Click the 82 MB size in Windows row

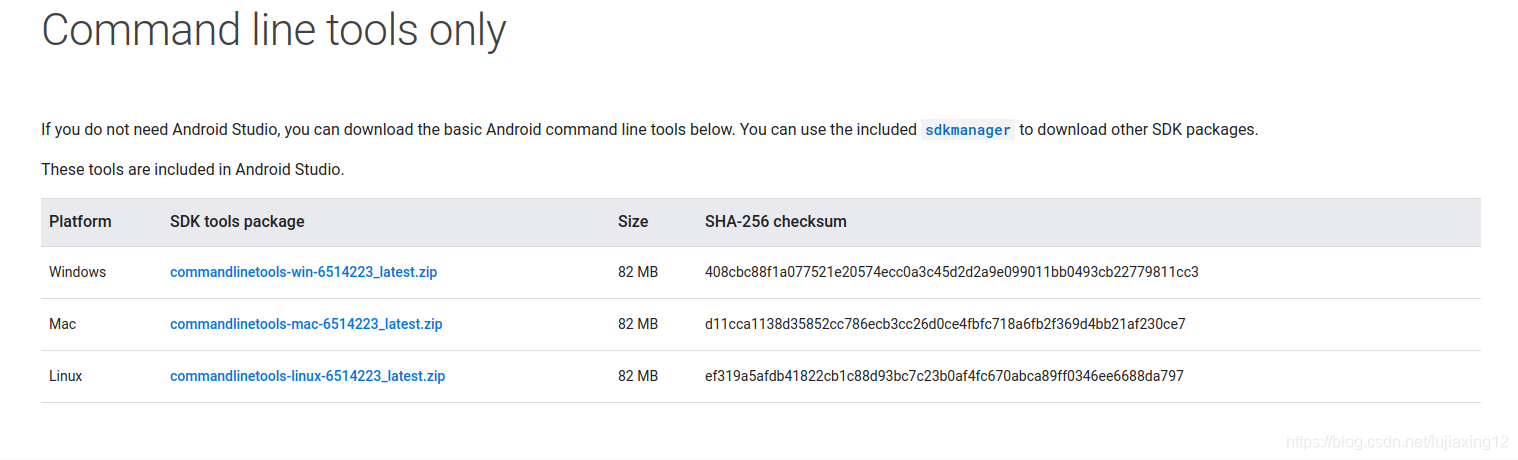[x=638, y=272]
